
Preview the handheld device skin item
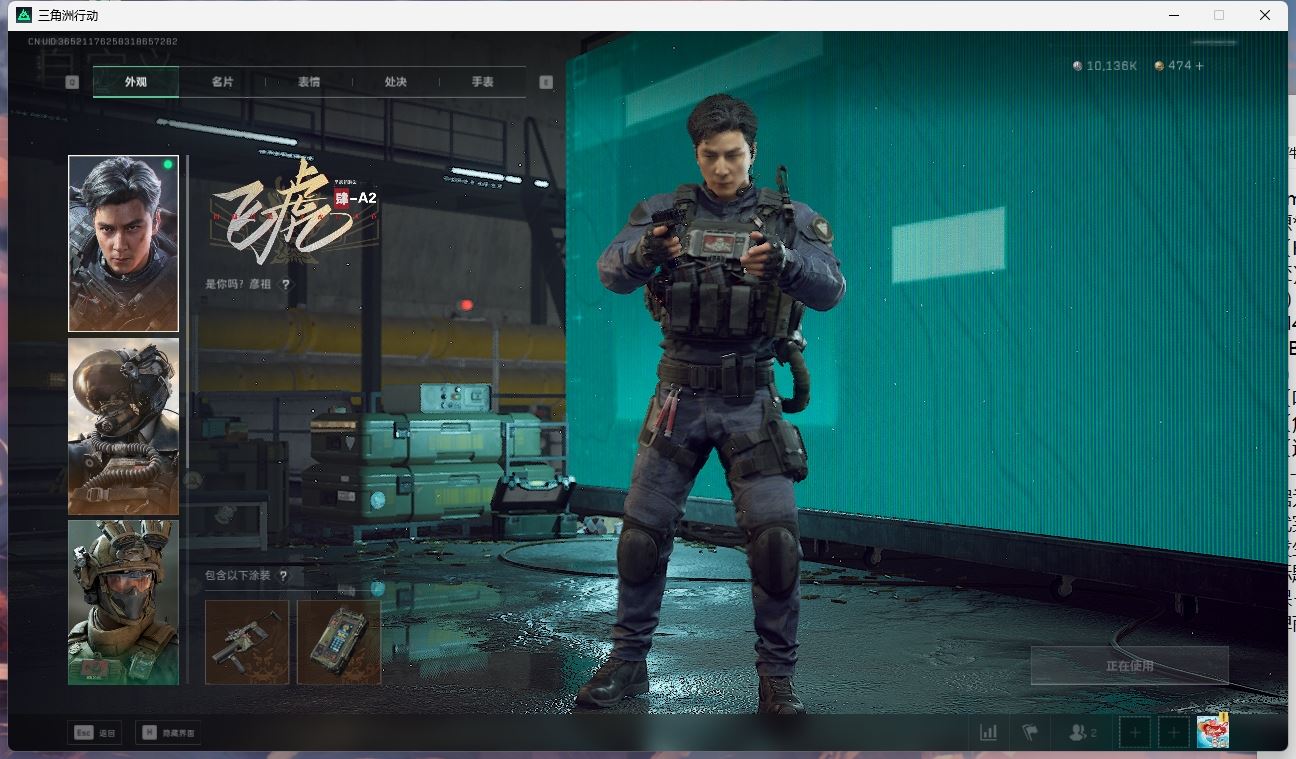click(x=339, y=642)
